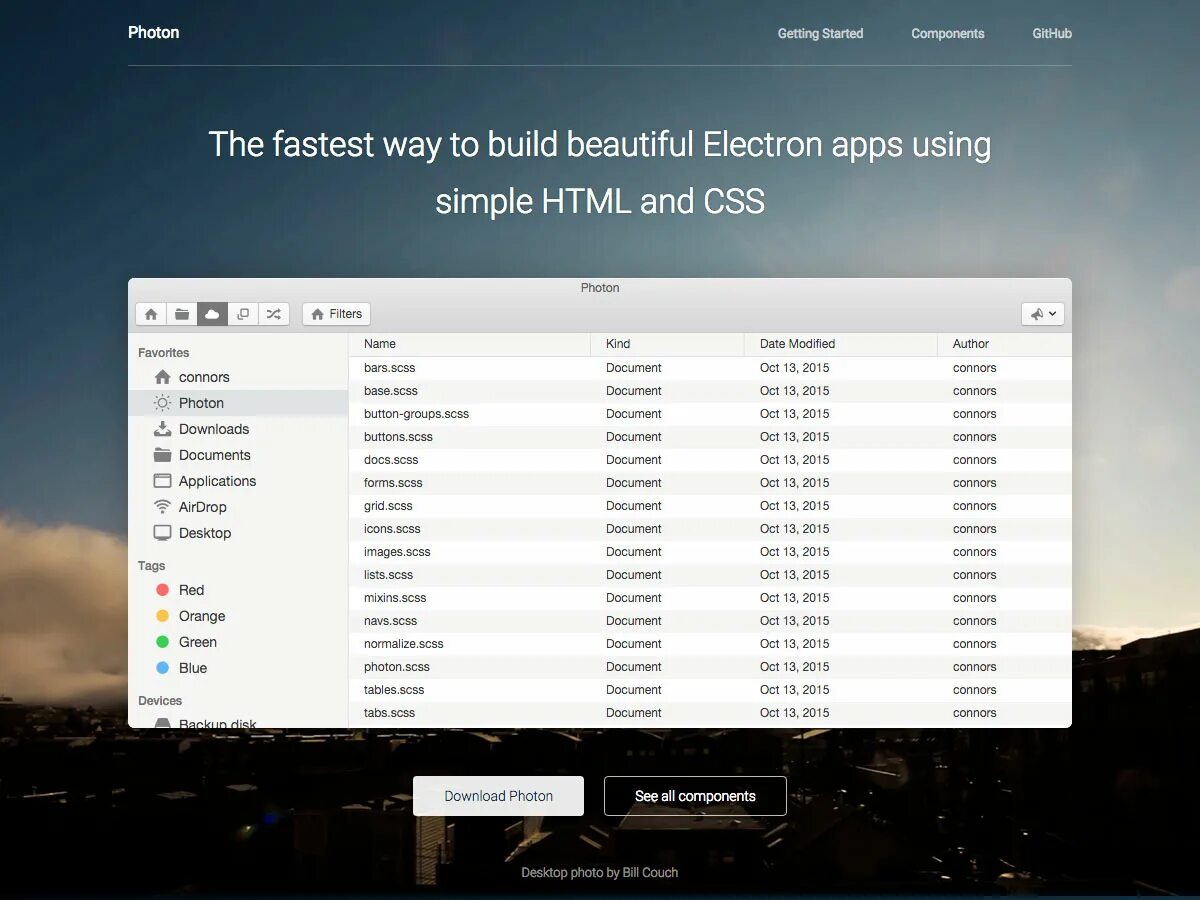Screen dimensions: 1200x900
Task: Click the Desktop monitor icon
Action: [x=162, y=533]
